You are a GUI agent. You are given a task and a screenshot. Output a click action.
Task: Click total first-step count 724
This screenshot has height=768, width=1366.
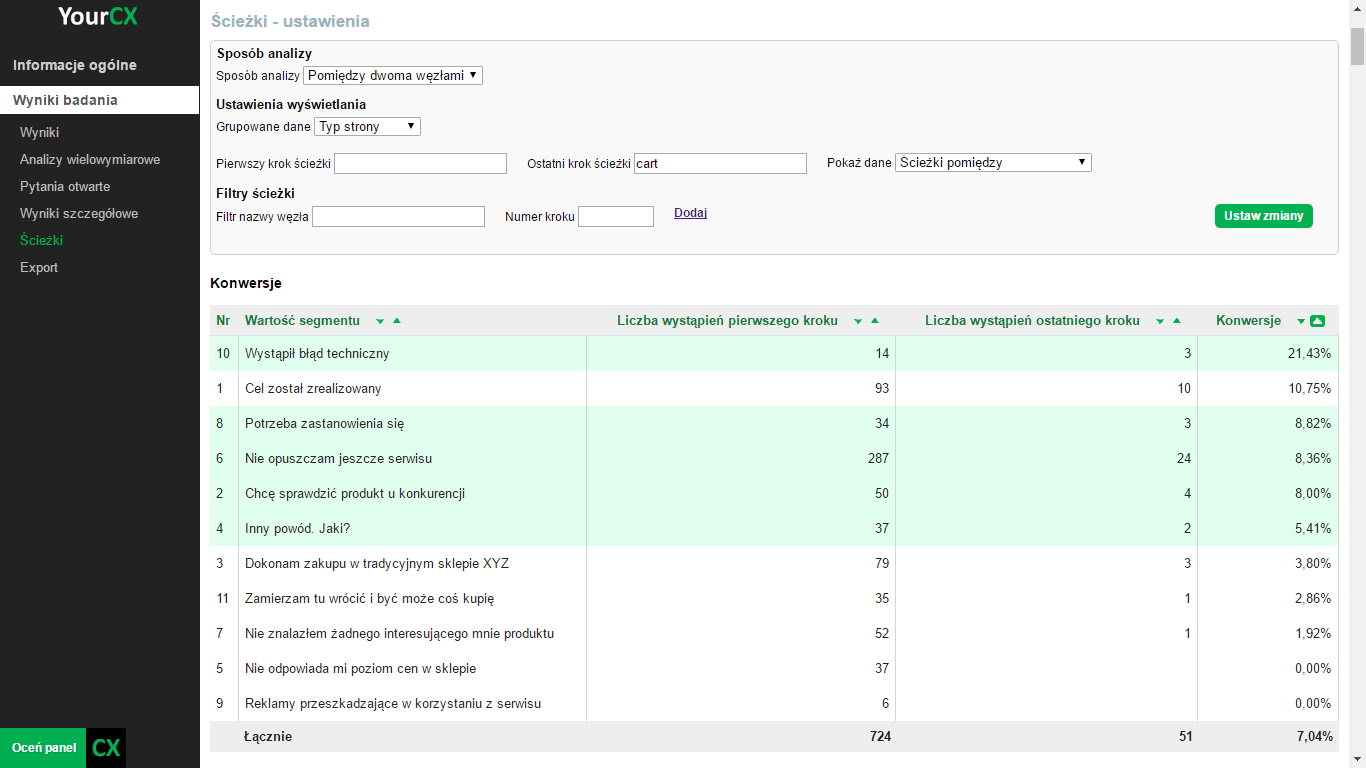tap(879, 737)
